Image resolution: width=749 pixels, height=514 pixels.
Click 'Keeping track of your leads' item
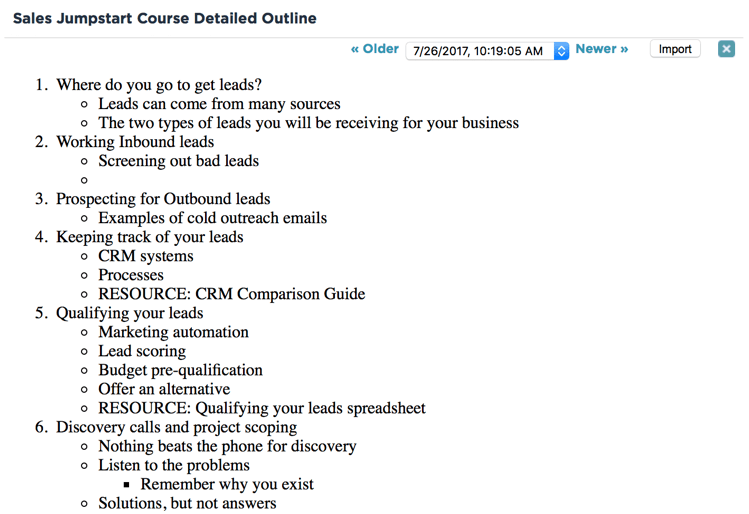coord(150,237)
